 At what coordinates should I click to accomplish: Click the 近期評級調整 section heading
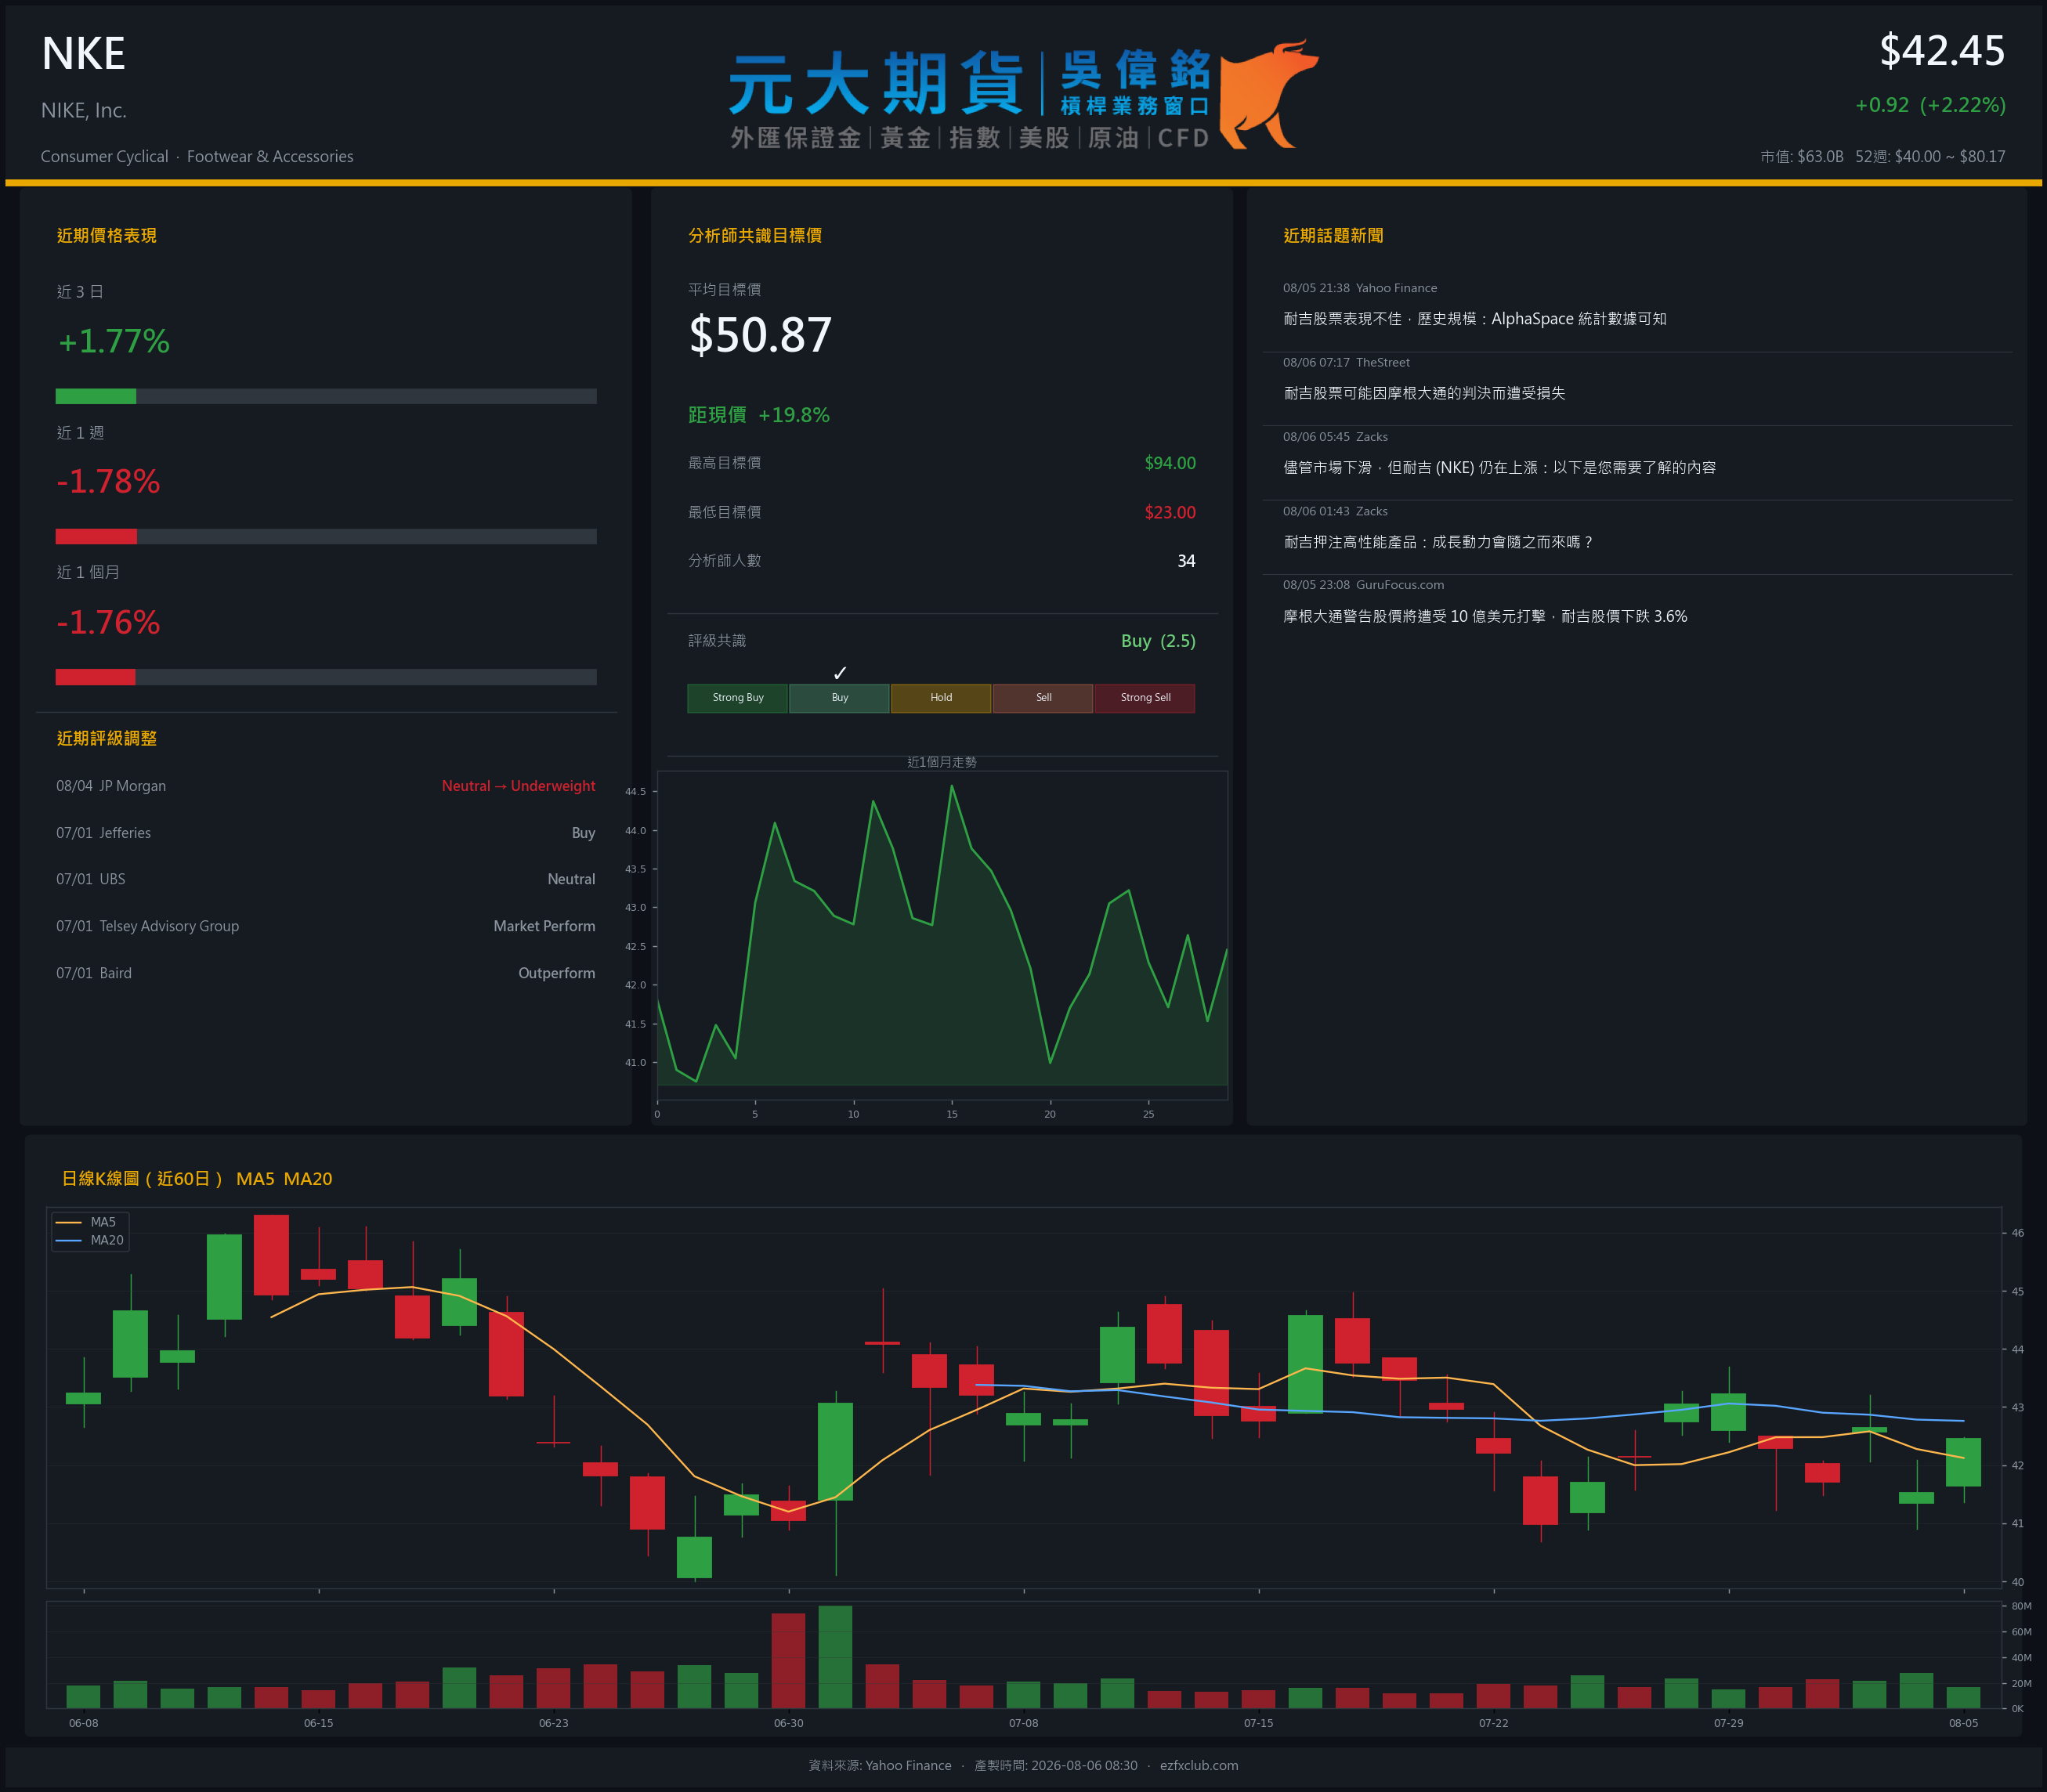click(x=107, y=738)
